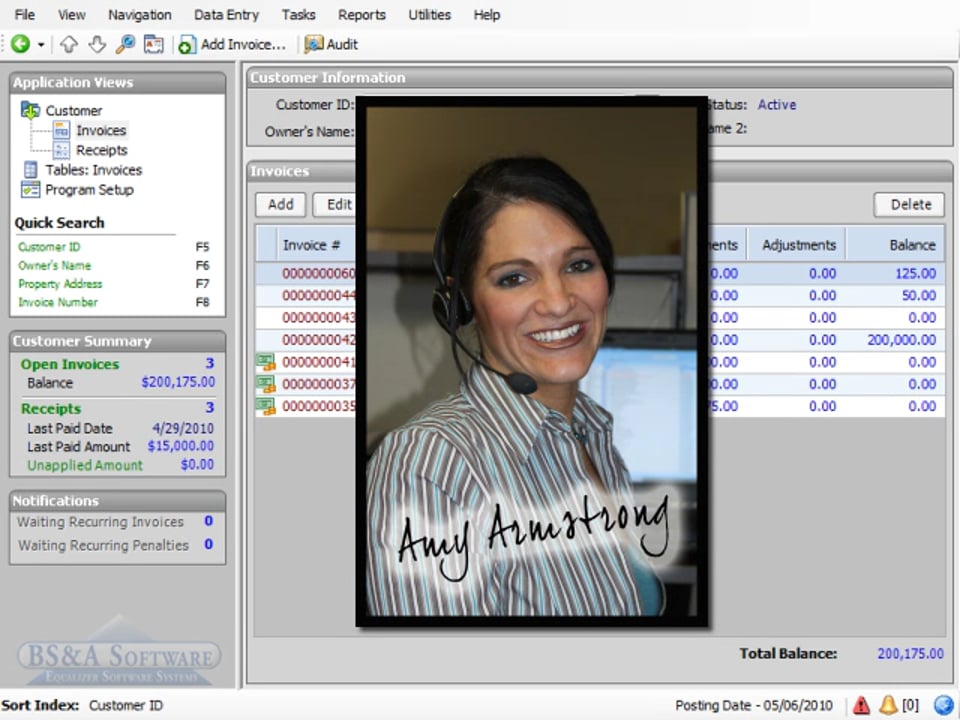
Task: Open the File menu
Action: point(24,15)
